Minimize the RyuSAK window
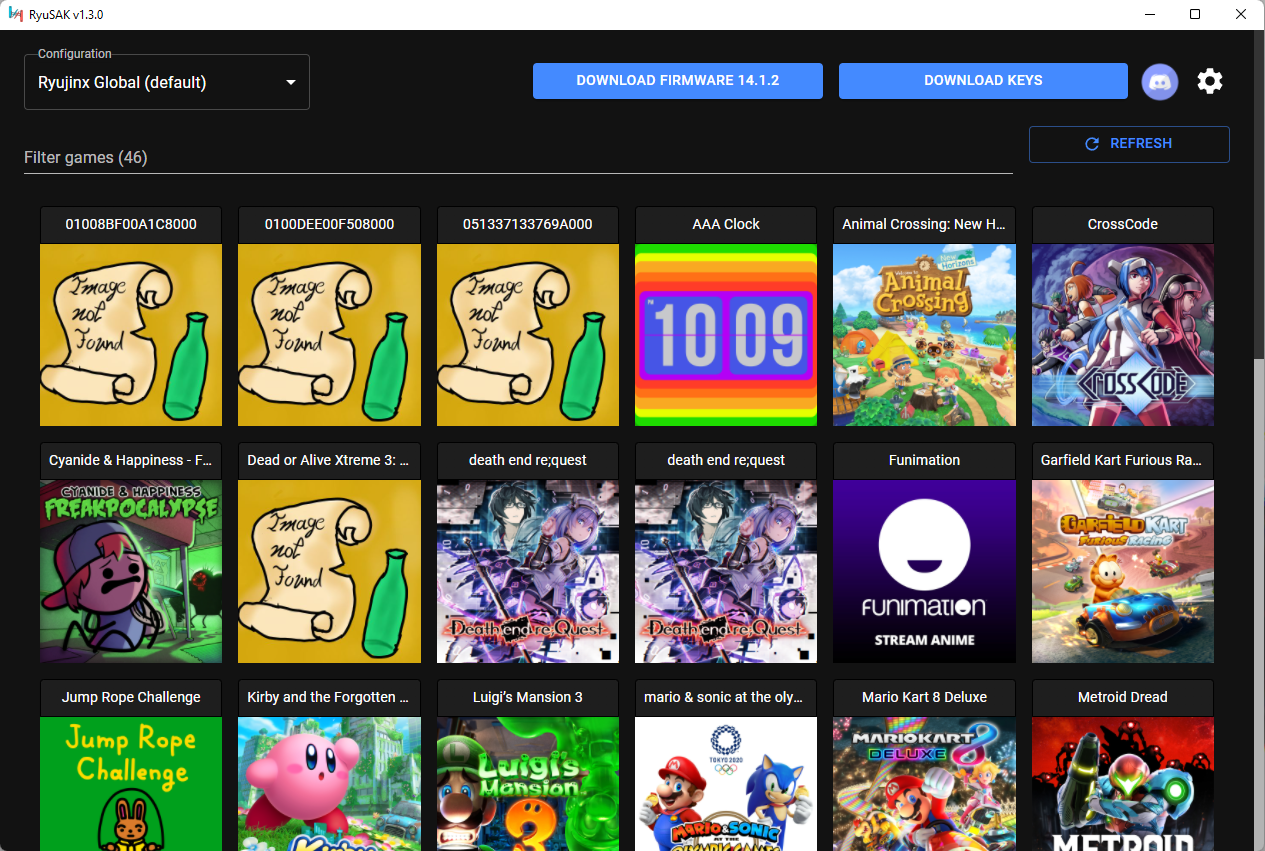1265x851 pixels. click(1148, 14)
